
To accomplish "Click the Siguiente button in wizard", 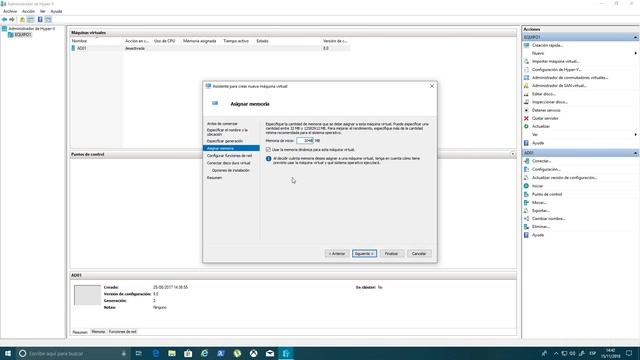I will 364,254.
